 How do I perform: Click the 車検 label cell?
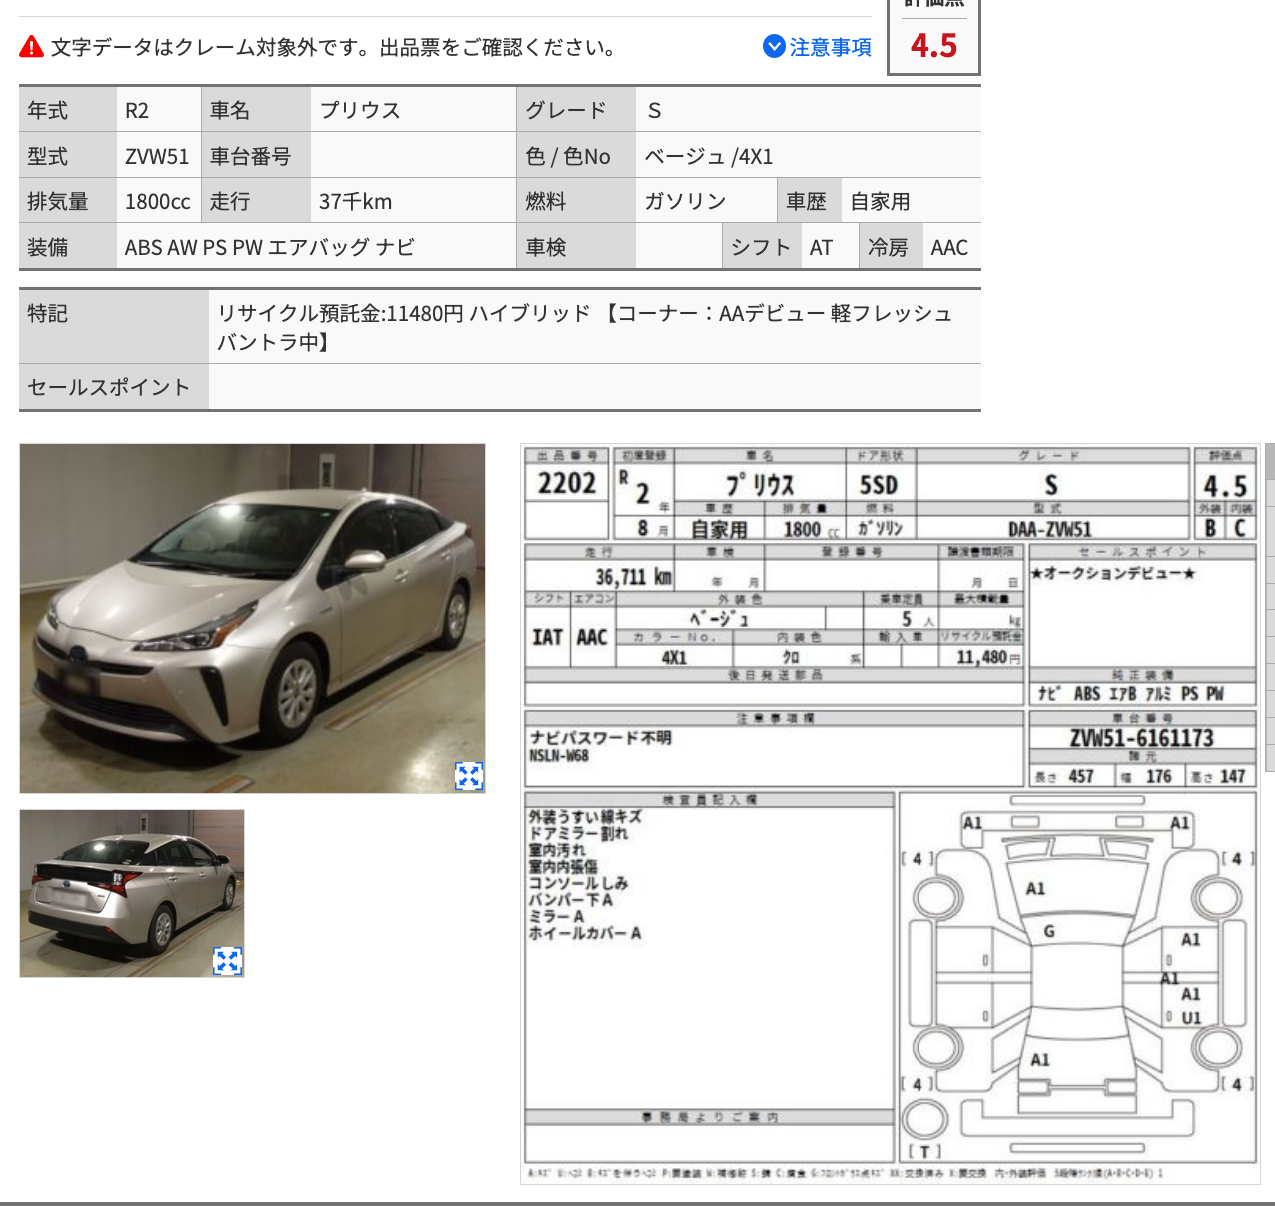click(x=576, y=247)
